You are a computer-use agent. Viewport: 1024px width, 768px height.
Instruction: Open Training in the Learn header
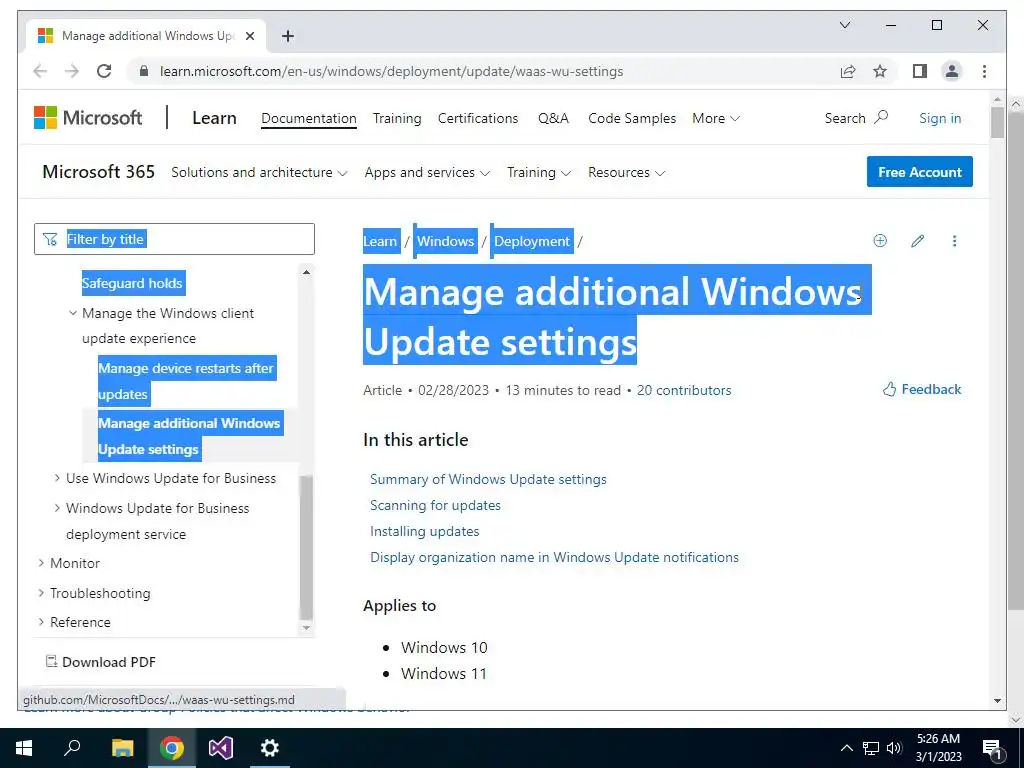pyautogui.click(x=397, y=118)
